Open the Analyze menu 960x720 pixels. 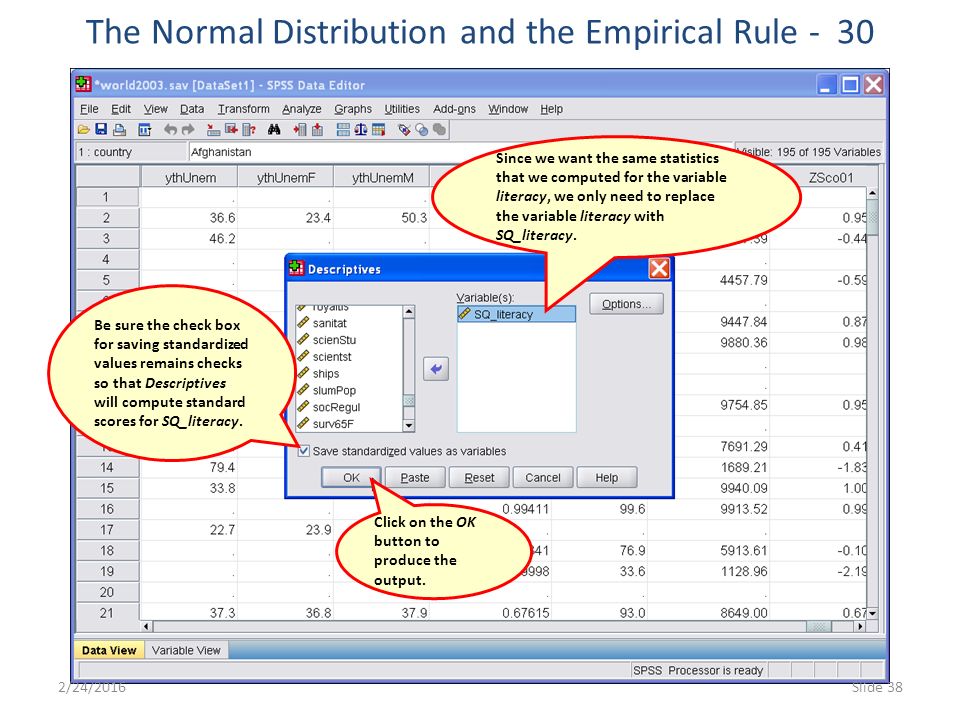click(x=302, y=109)
